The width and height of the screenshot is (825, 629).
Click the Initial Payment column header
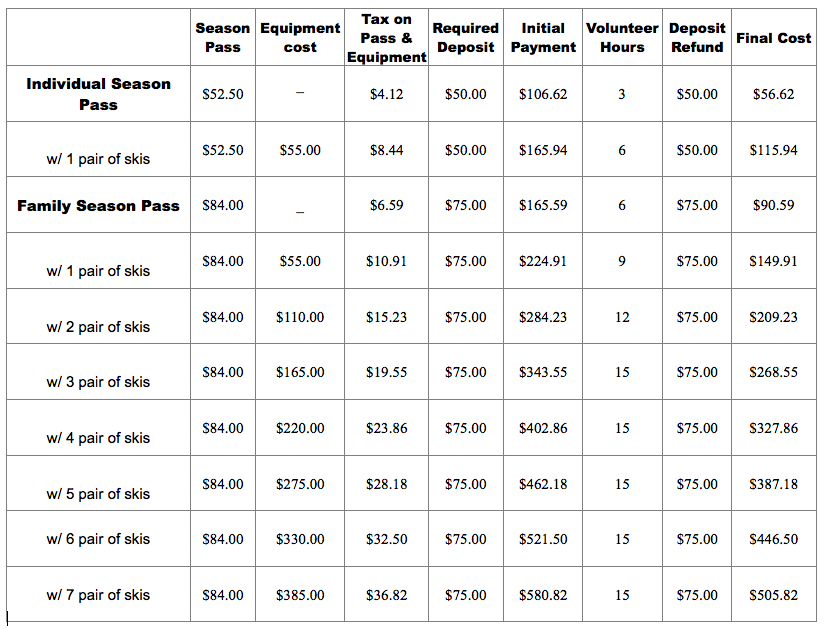tap(543, 38)
